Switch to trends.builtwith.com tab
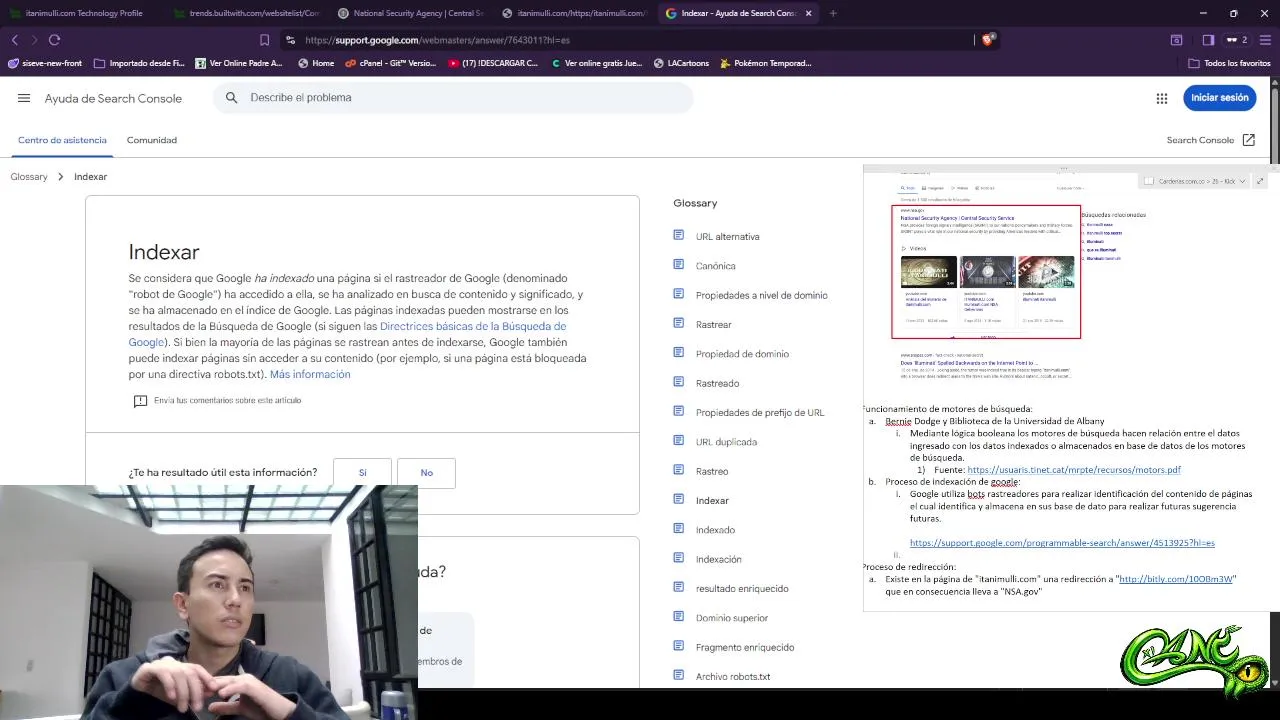The image size is (1280, 720). tap(246, 13)
